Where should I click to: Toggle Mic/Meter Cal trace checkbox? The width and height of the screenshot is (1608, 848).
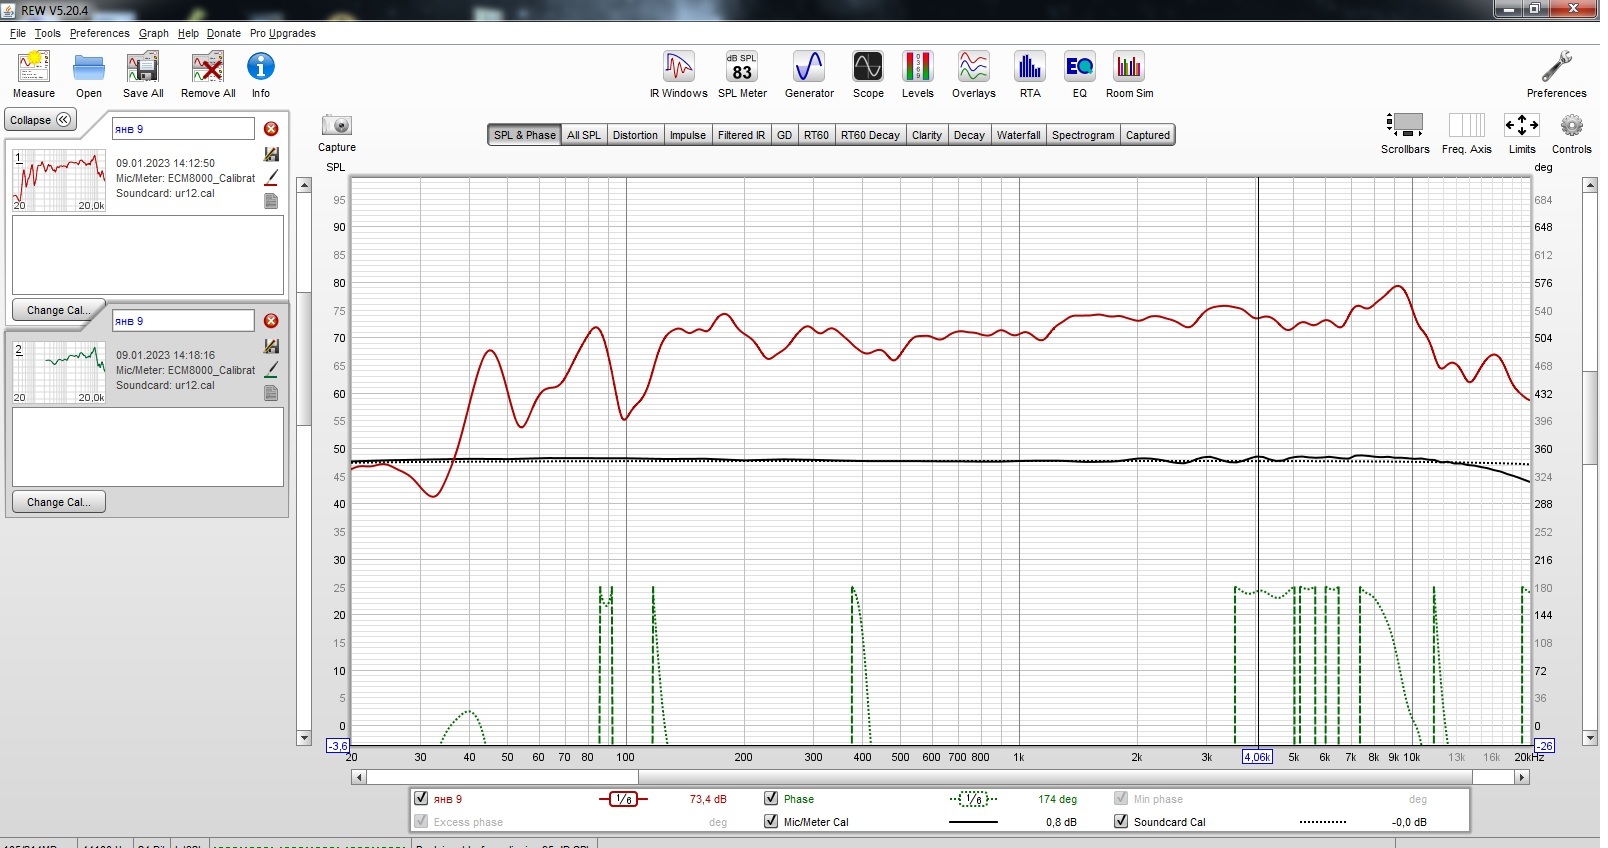click(x=771, y=821)
